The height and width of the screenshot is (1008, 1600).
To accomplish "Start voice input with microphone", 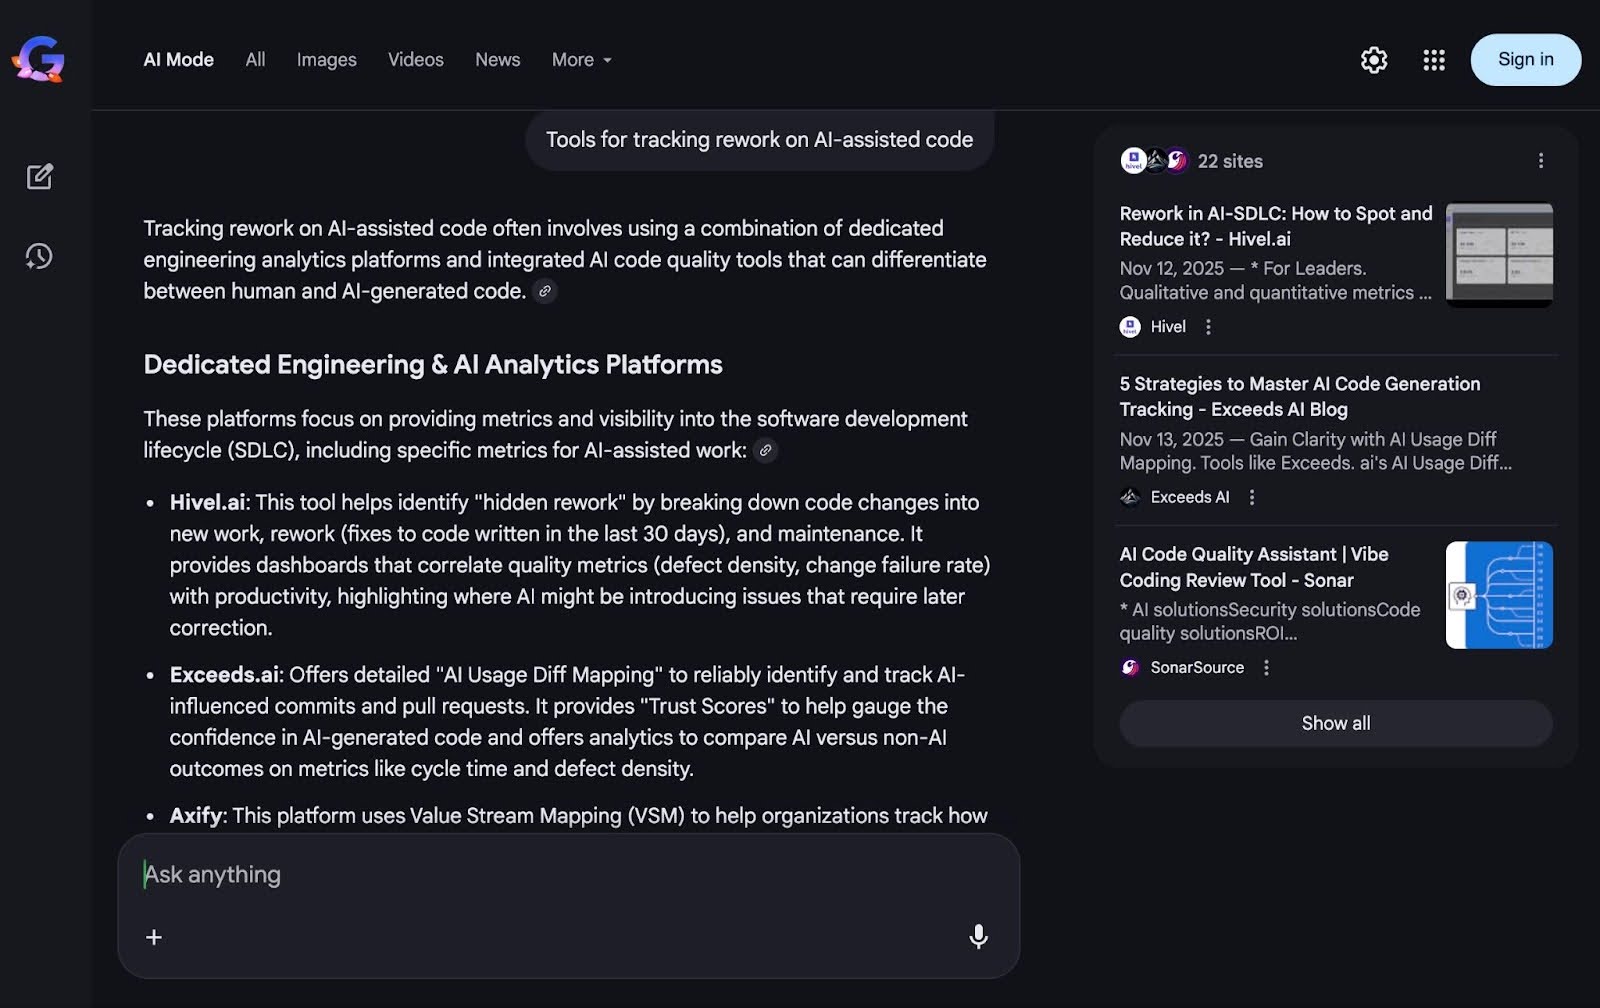I will coord(978,936).
